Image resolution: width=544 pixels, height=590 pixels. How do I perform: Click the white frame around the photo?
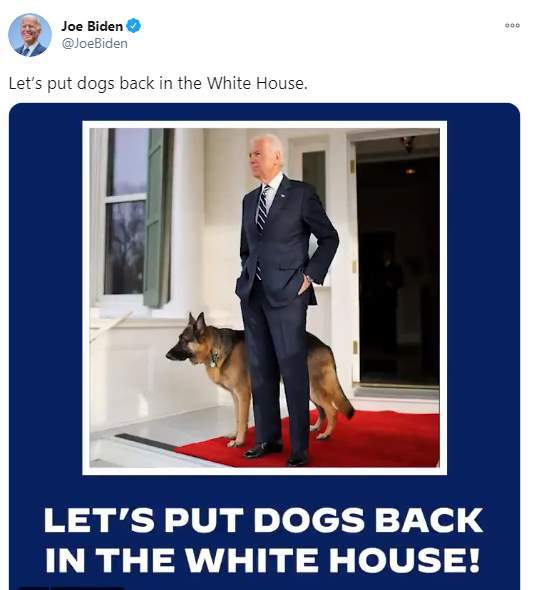click(264, 125)
